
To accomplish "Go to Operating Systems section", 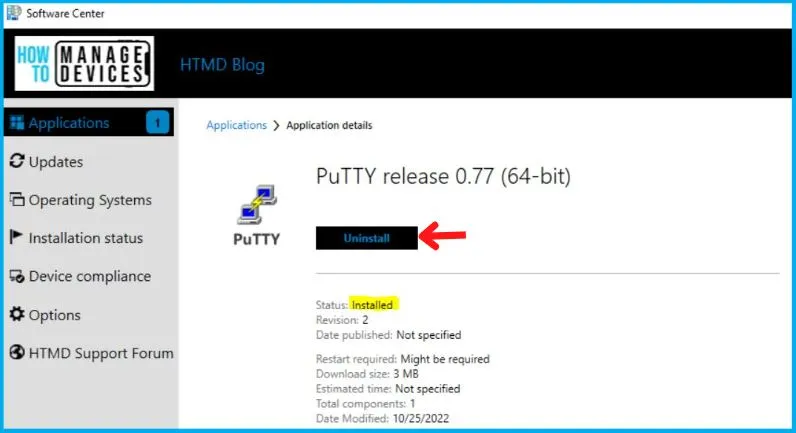I will pyautogui.click(x=90, y=200).
